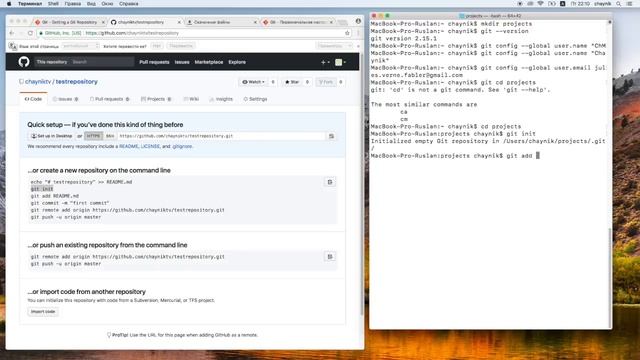Click the 'Нет' button in translate bar
Viewport: 640px width, 360px height.
click(157, 46)
